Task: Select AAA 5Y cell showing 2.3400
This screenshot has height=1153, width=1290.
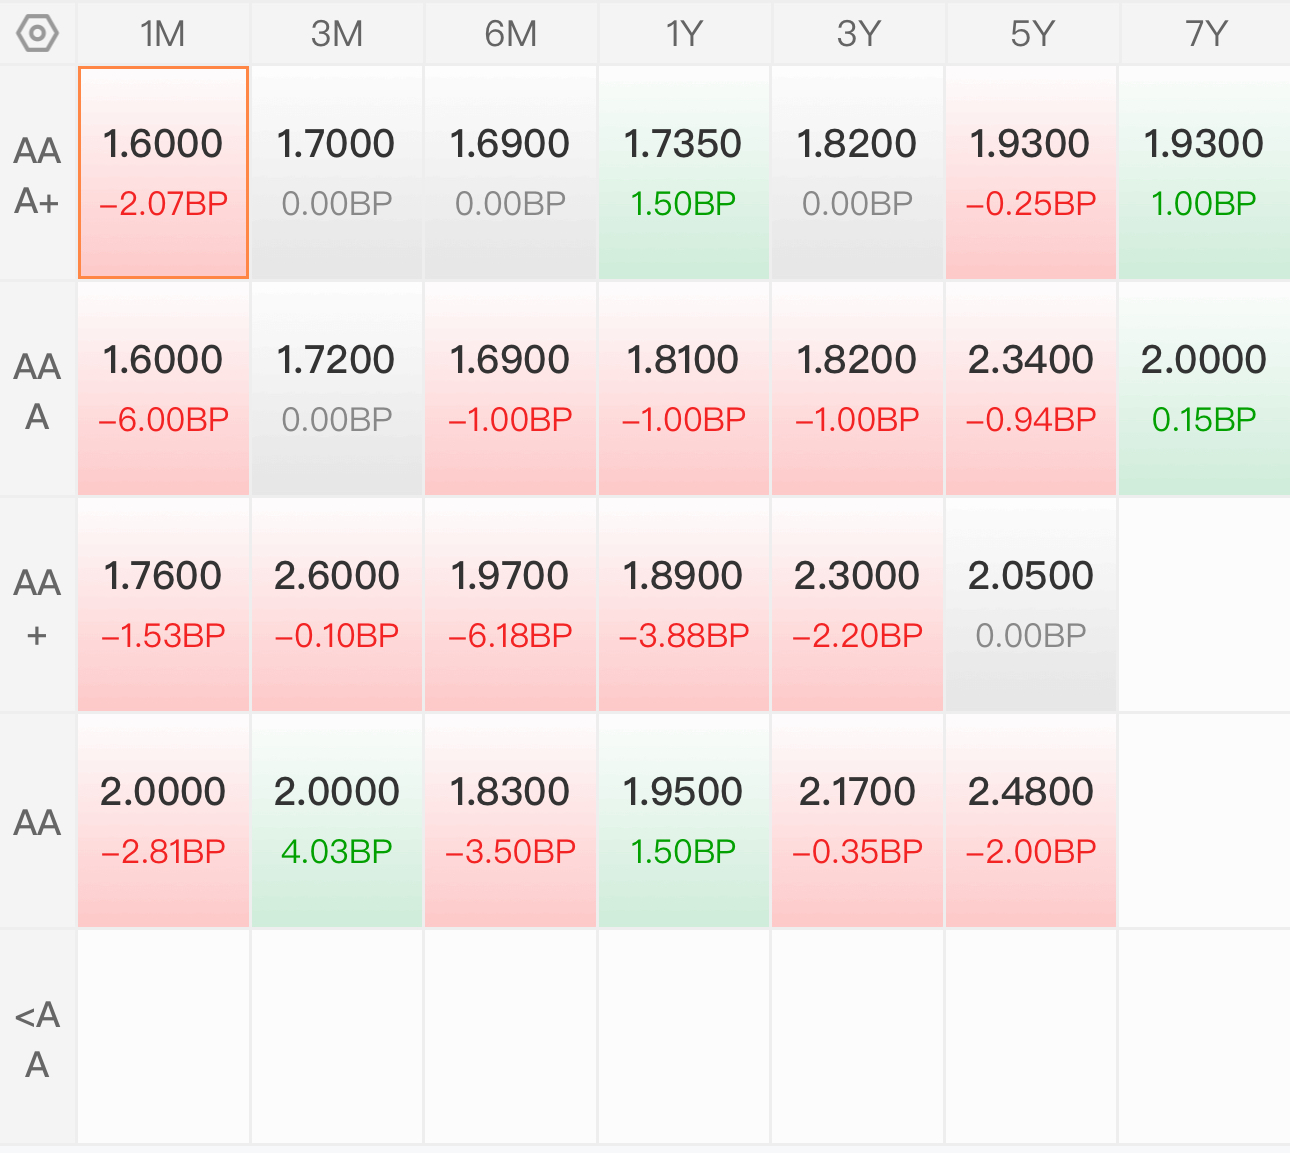Action: click(x=1031, y=389)
